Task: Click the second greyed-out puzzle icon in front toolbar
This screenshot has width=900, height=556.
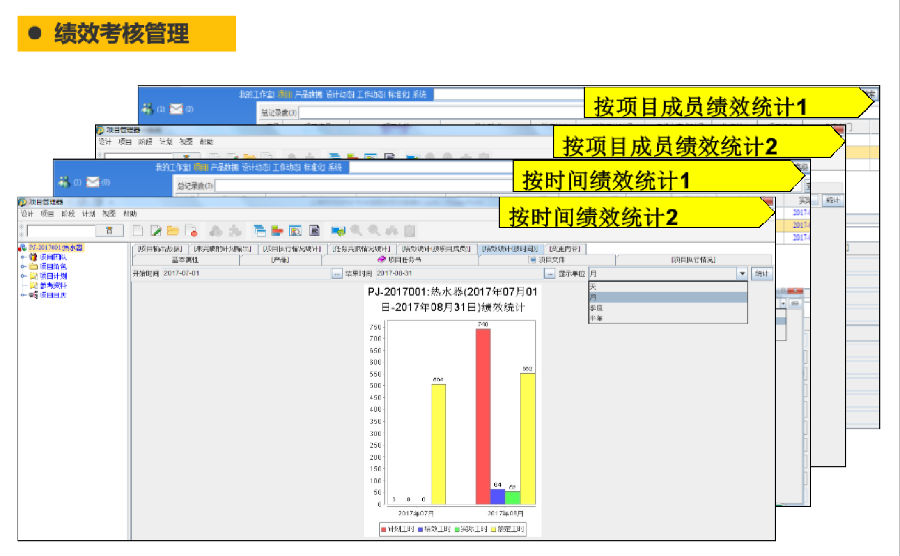Action: point(235,231)
